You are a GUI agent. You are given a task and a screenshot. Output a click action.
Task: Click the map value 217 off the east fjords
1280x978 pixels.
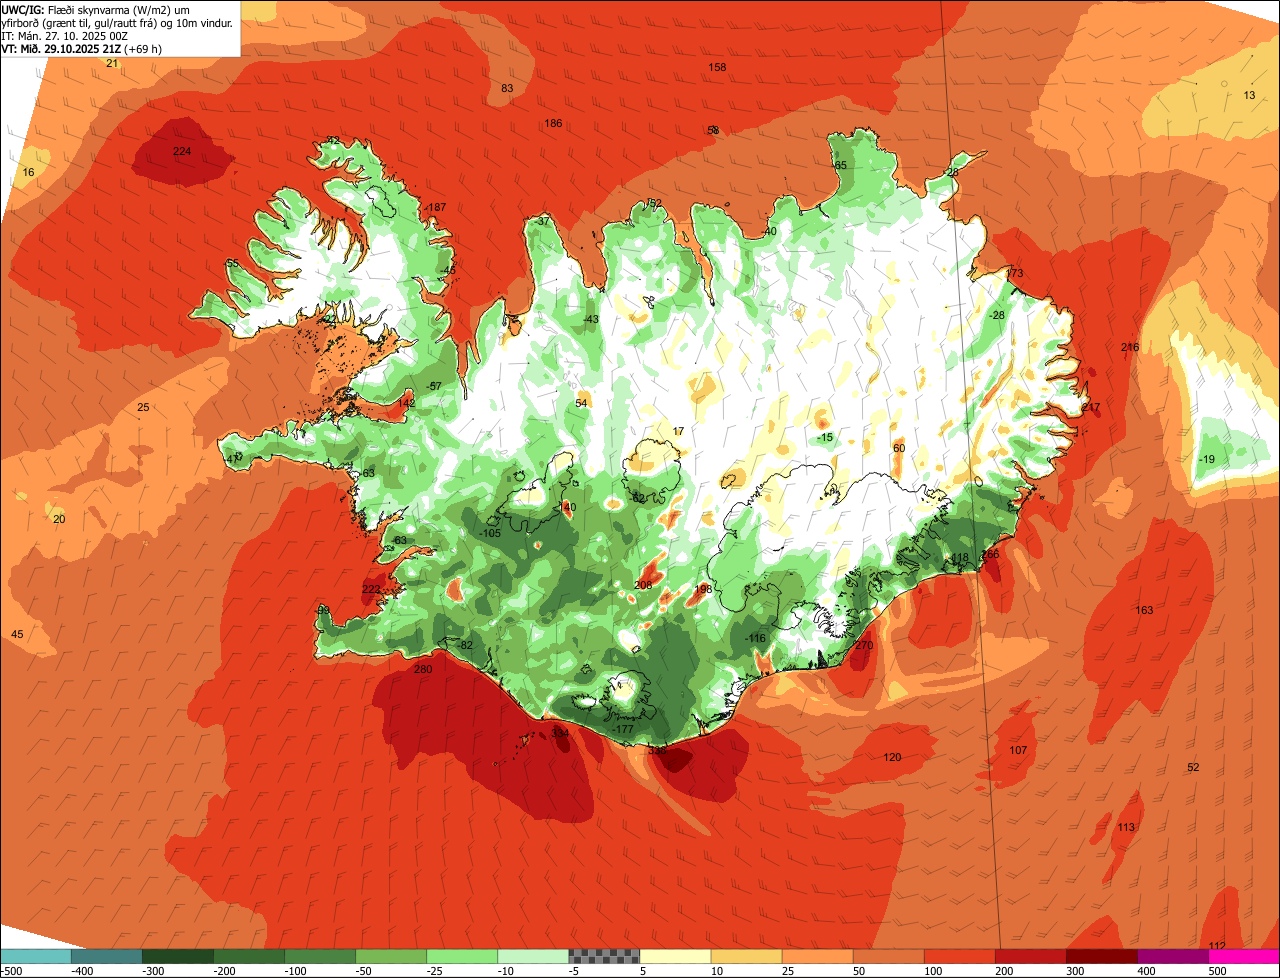[x=1091, y=407]
